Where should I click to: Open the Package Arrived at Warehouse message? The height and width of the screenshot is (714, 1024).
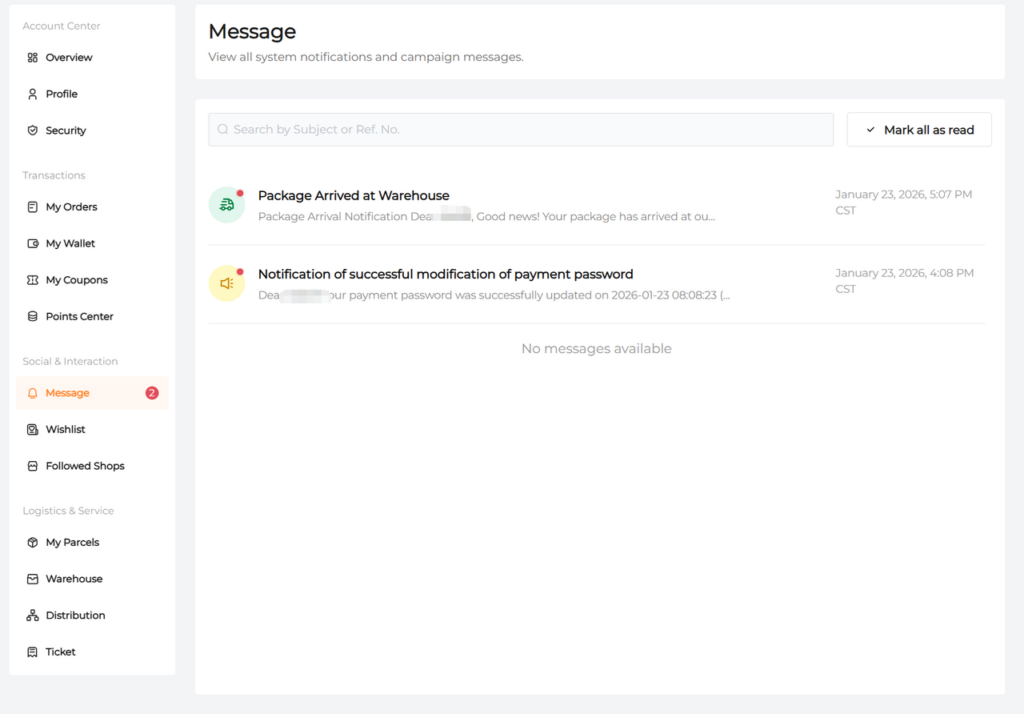[353, 196]
